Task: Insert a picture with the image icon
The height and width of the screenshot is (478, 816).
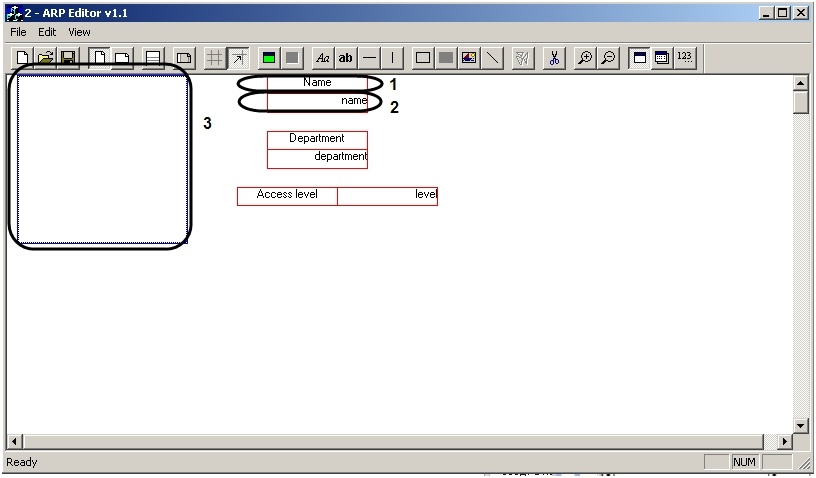Action: click(x=469, y=58)
